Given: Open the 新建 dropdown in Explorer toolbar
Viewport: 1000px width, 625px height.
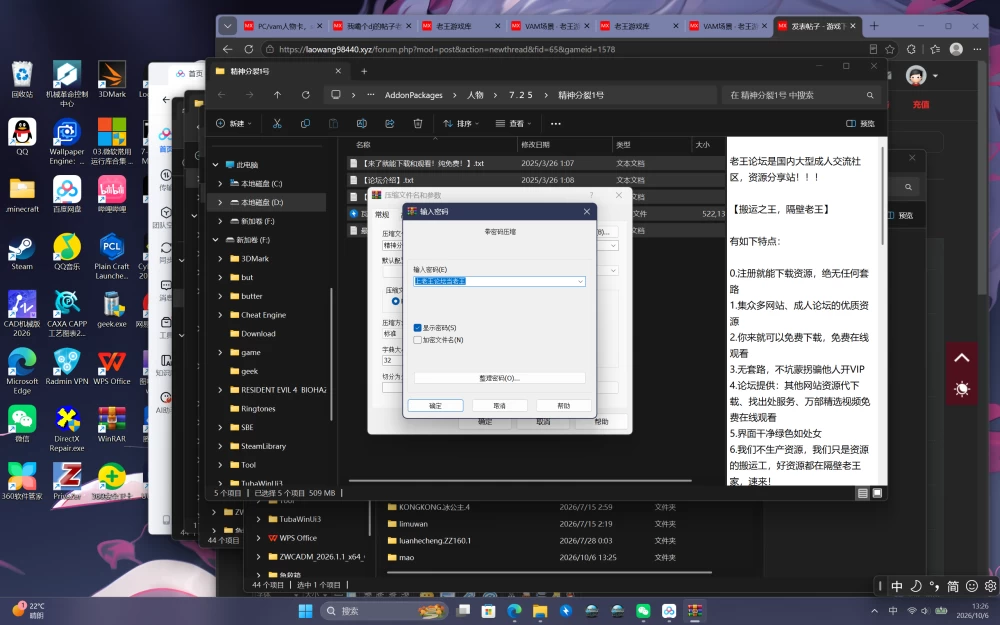Looking at the screenshot, I should pyautogui.click(x=233, y=124).
